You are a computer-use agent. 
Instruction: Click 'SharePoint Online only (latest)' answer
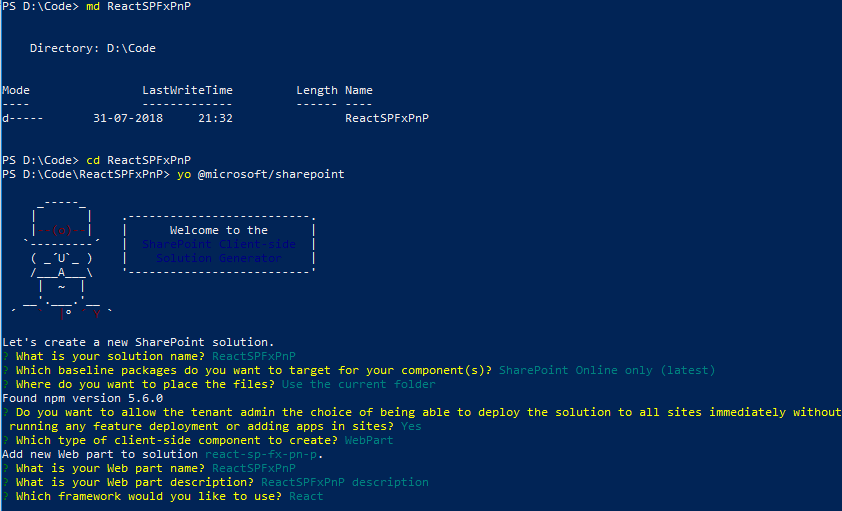(x=607, y=370)
